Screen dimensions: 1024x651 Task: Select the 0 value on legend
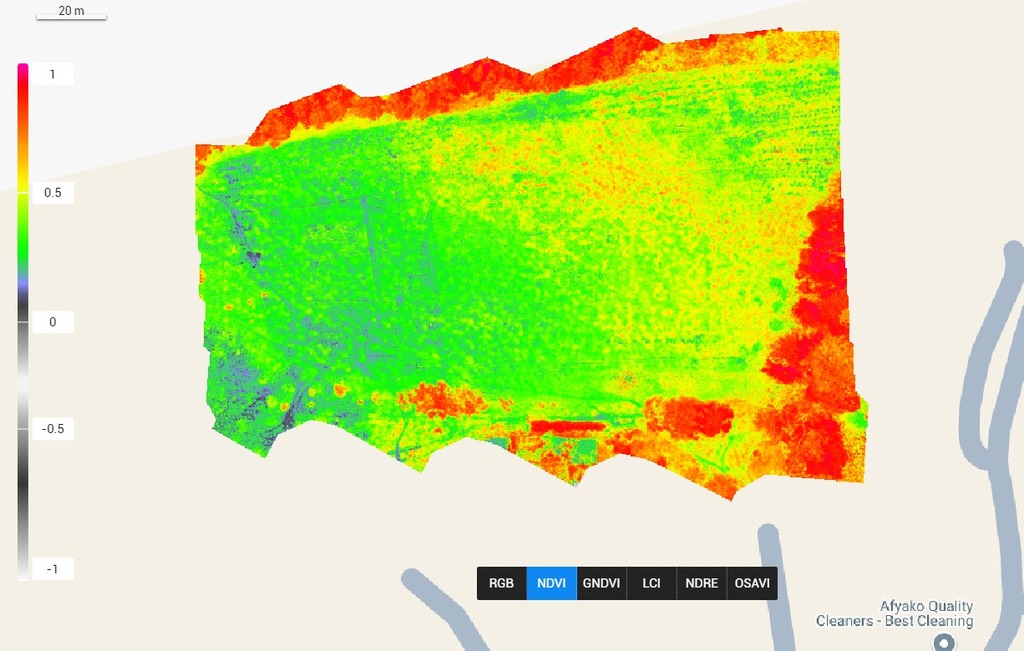click(x=52, y=322)
